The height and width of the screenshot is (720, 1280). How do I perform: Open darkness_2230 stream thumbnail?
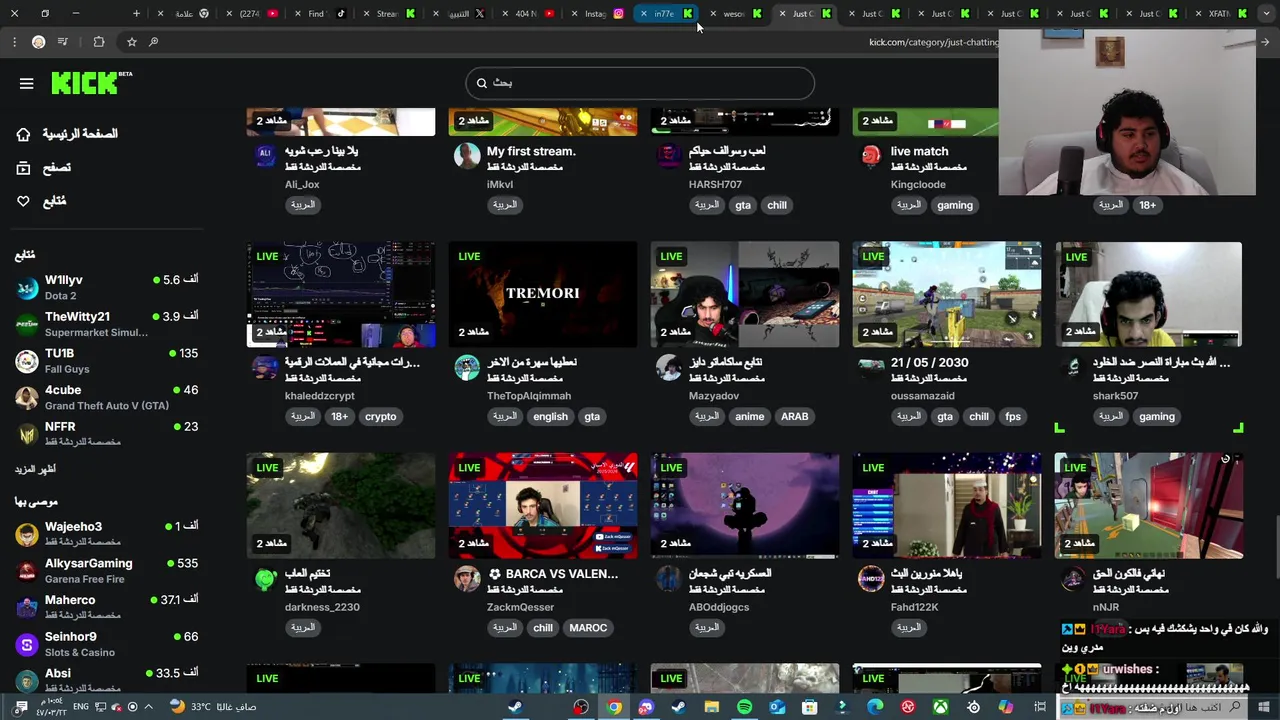341,506
